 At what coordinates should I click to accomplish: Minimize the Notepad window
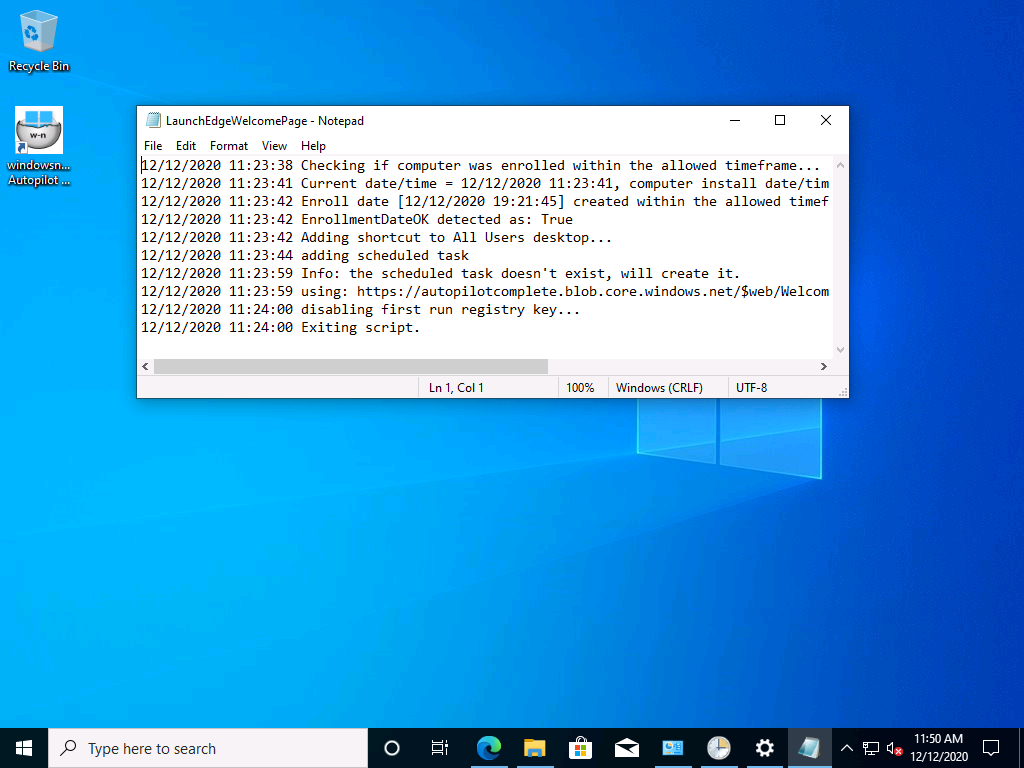point(735,120)
